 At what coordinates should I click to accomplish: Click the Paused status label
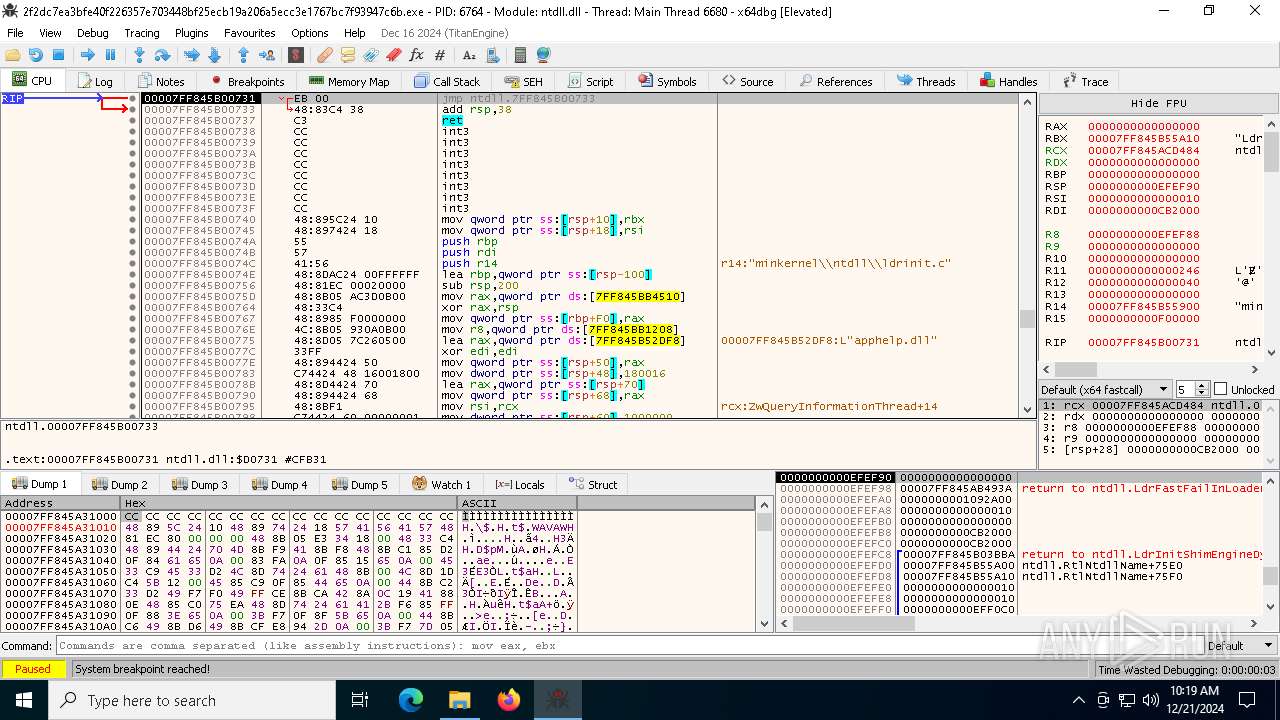tap(32, 669)
